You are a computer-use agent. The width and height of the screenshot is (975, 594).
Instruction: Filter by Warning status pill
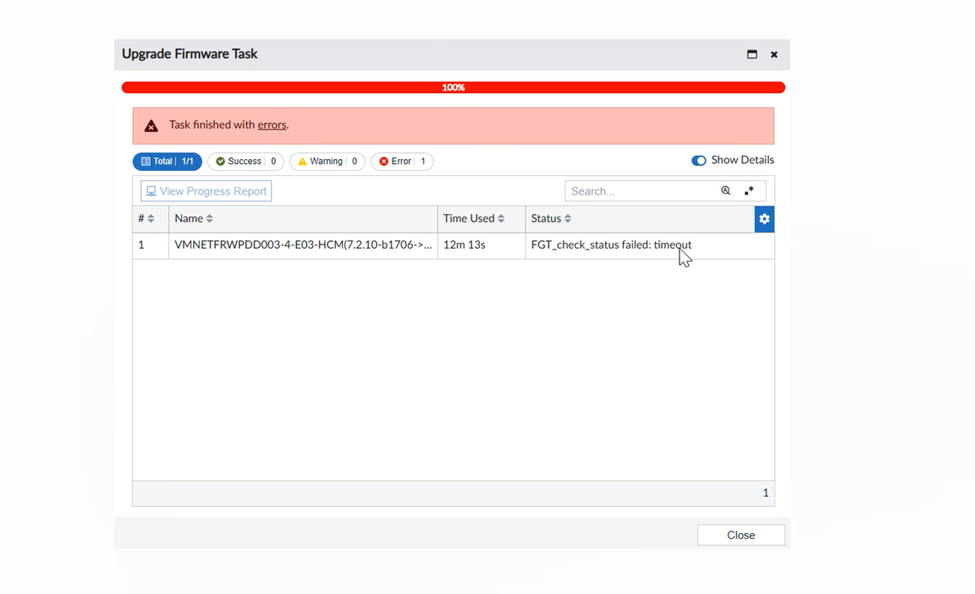327,161
